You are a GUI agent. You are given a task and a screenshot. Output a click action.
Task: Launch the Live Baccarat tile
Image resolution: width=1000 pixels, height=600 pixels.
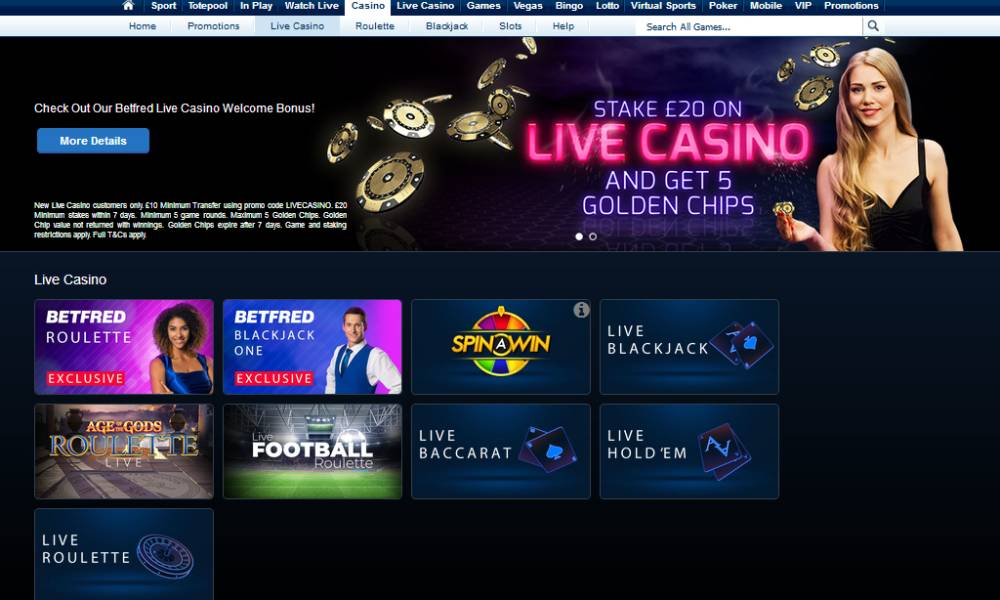[501, 451]
